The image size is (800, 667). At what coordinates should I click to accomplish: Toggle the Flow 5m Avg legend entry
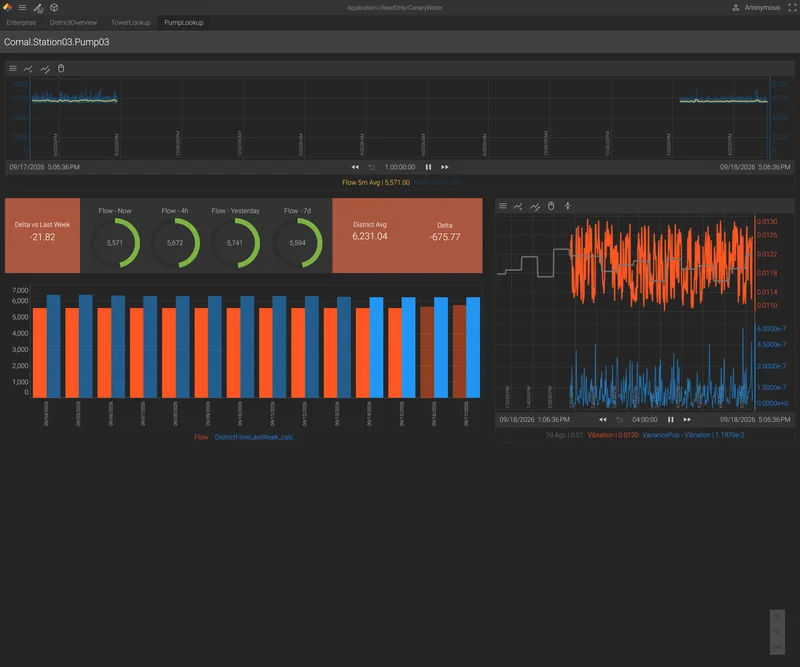(x=376, y=182)
